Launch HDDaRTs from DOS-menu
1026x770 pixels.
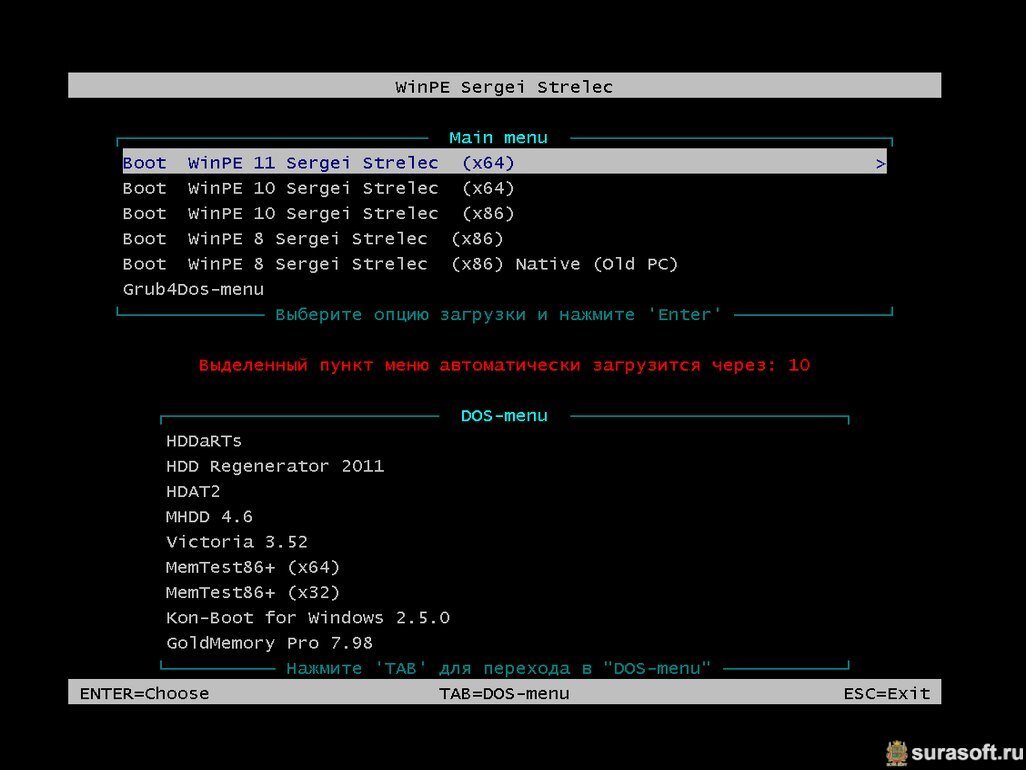(203, 441)
